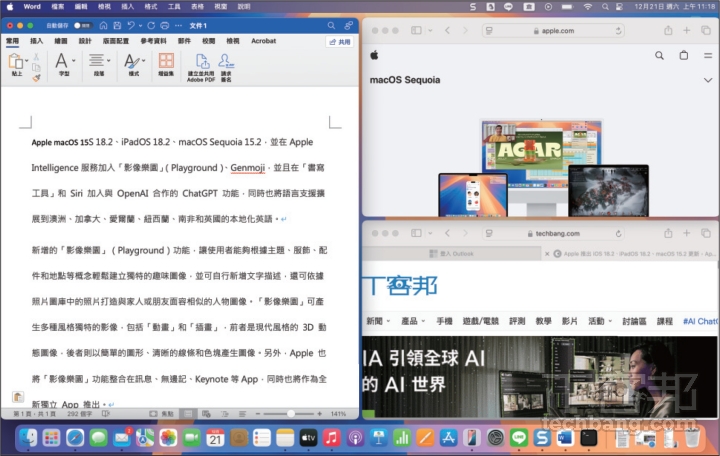Click the collaboration people icon in Word's title bar
This screenshot has height=456, width=720.
coord(349,25)
